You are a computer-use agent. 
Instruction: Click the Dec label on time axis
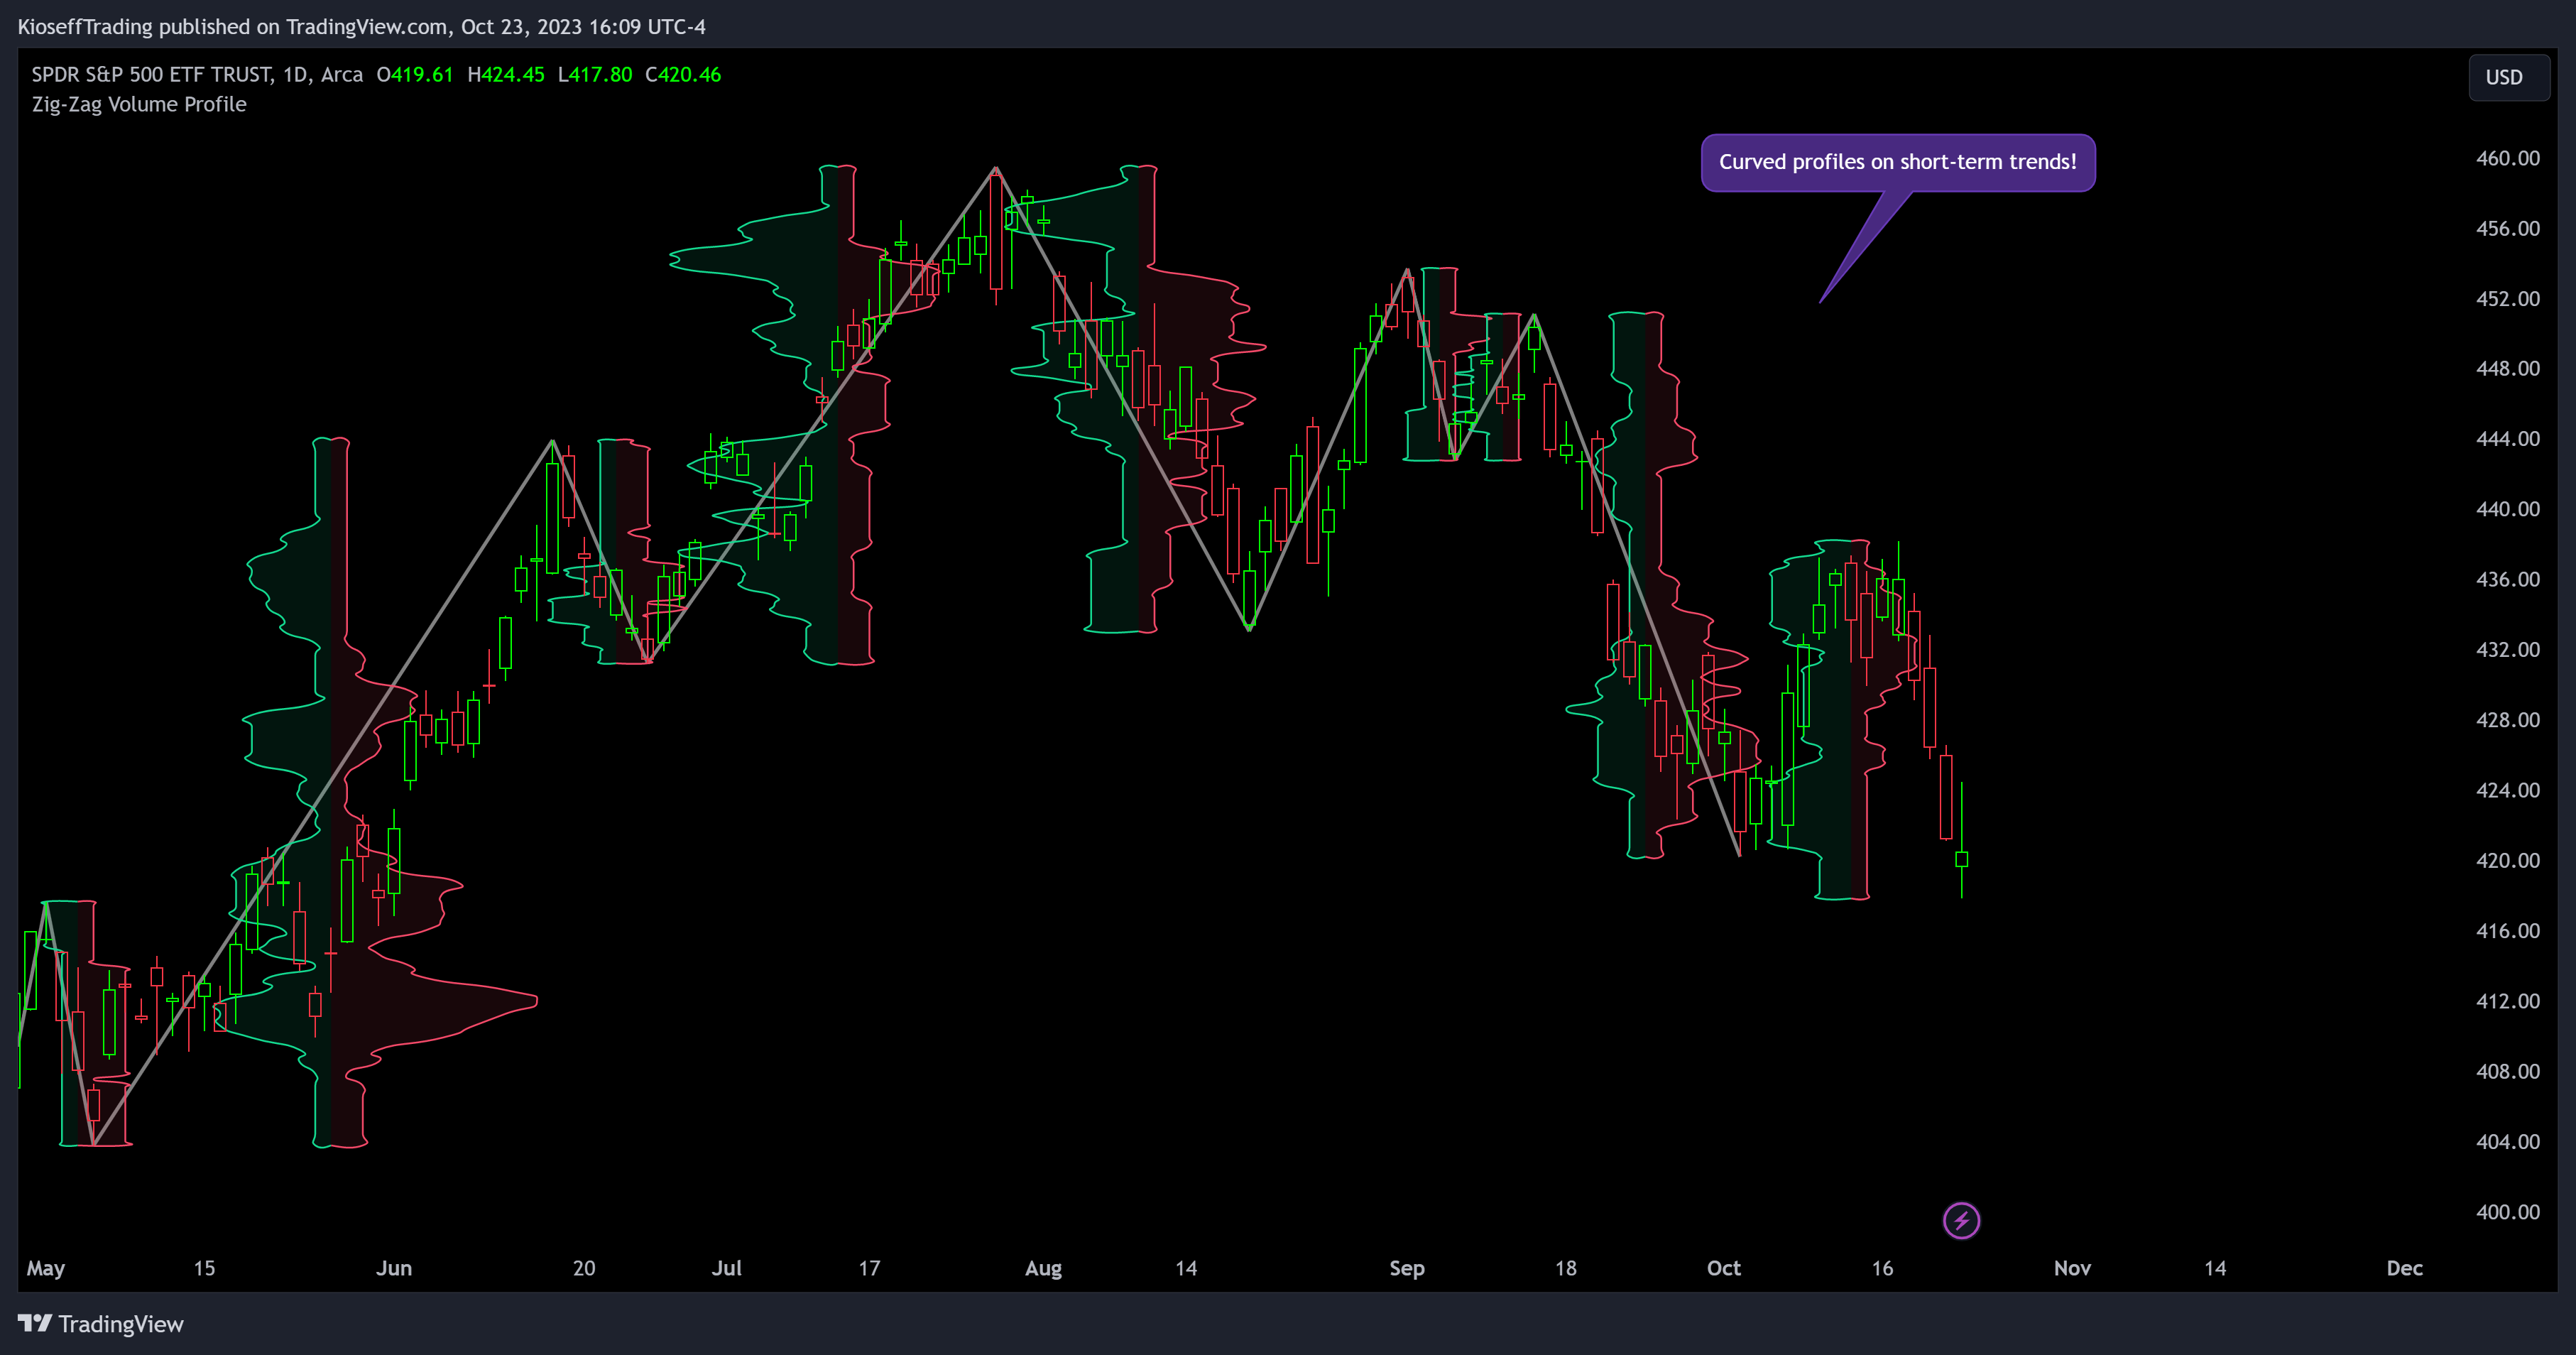pyautogui.click(x=2405, y=1268)
